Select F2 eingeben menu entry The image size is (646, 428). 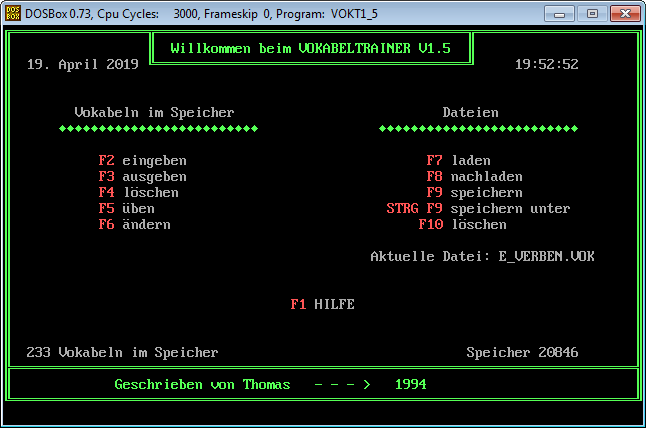[x=142, y=160]
